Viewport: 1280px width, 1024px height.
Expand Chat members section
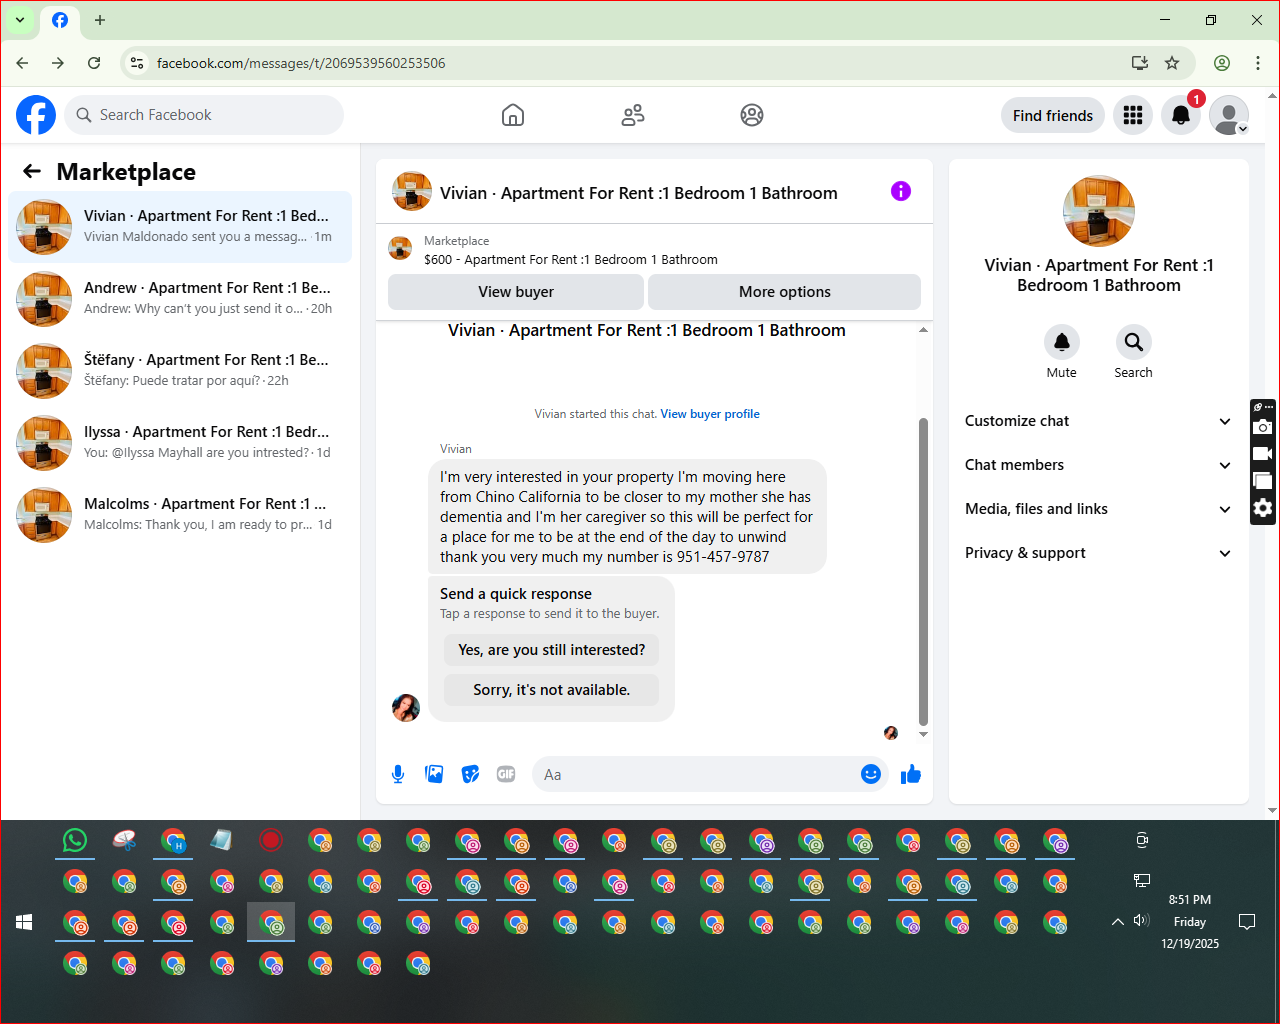point(1098,465)
